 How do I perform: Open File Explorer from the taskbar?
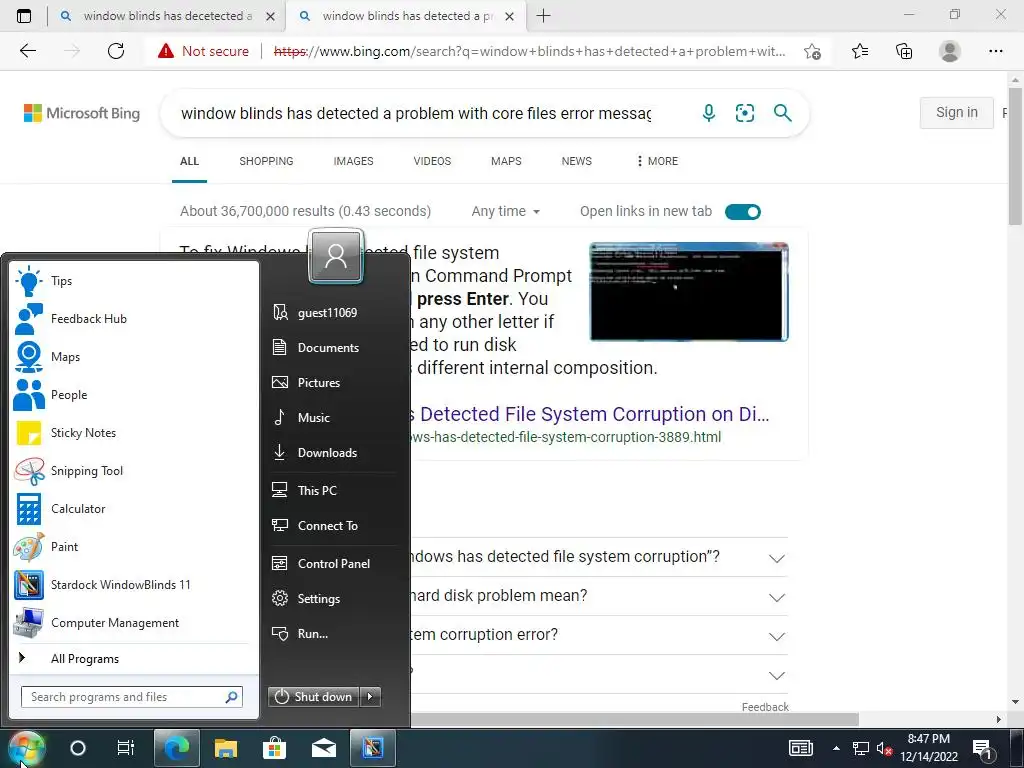pos(226,748)
